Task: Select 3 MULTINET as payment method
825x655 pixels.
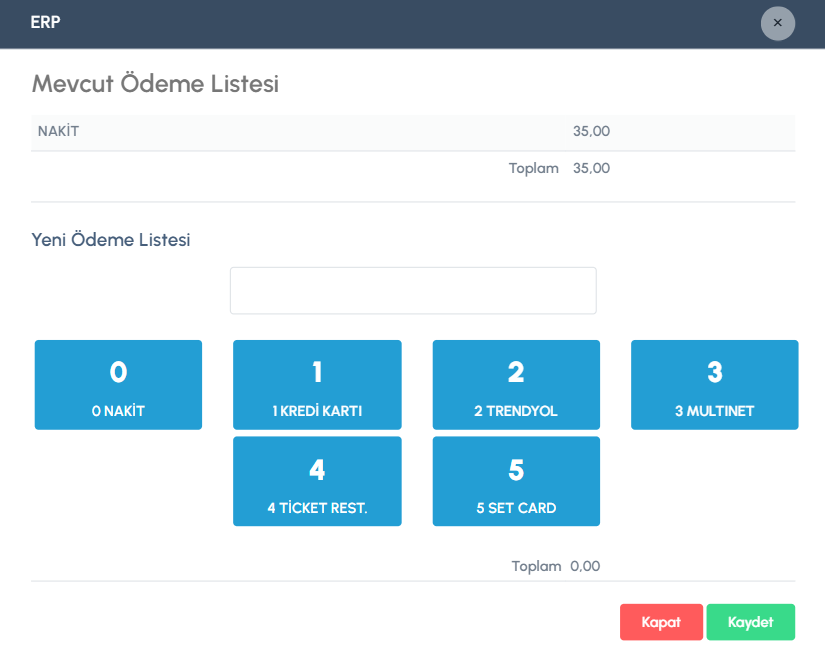Action: click(x=714, y=385)
